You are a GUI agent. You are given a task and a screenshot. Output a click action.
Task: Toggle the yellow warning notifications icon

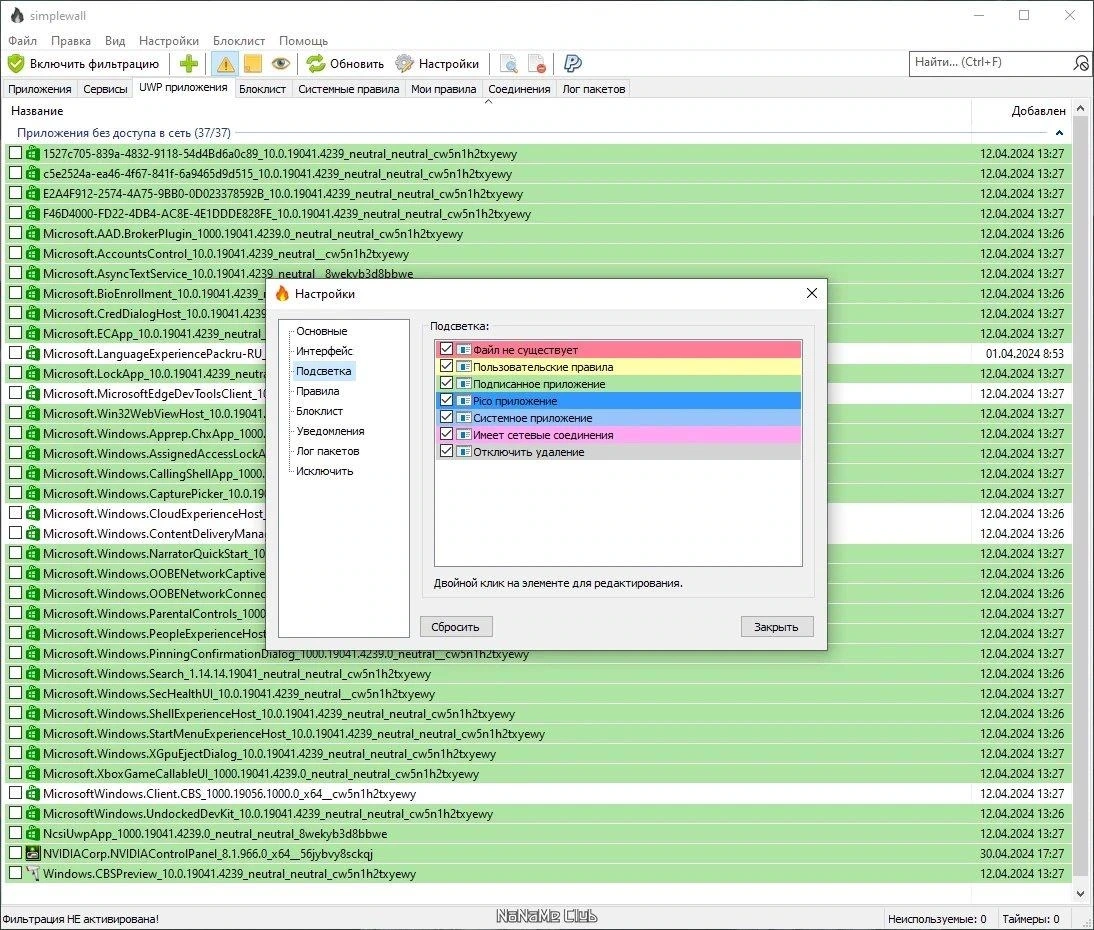click(x=225, y=63)
